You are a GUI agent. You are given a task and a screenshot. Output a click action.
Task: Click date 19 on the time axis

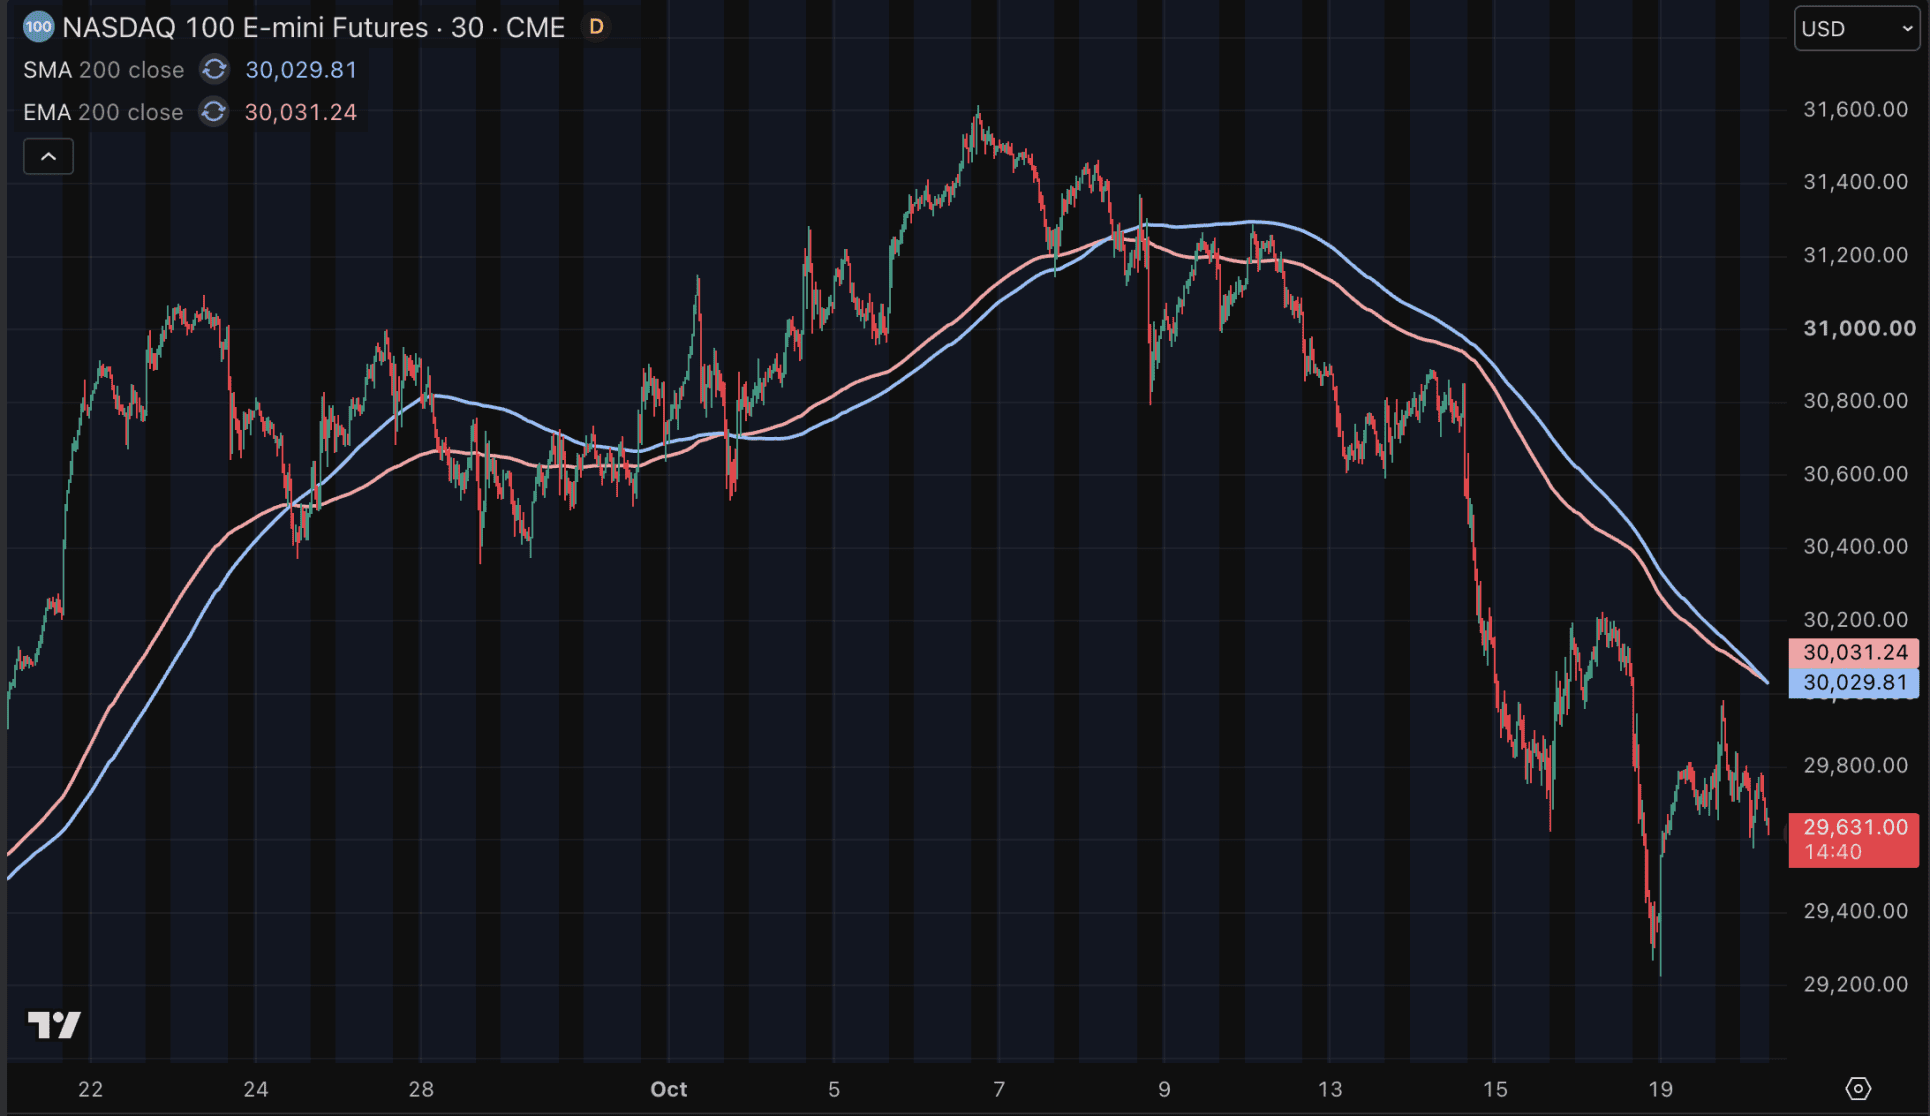[x=1660, y=1089]
